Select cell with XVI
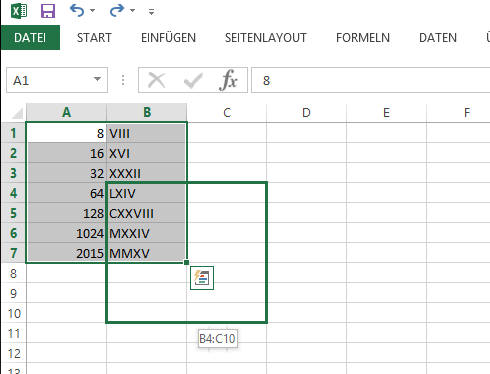 tap(147, 153)
